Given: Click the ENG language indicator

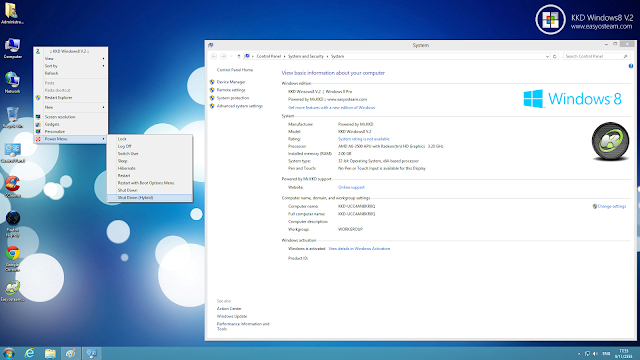Looking at the screenshot, I should [x=606, y=353].
